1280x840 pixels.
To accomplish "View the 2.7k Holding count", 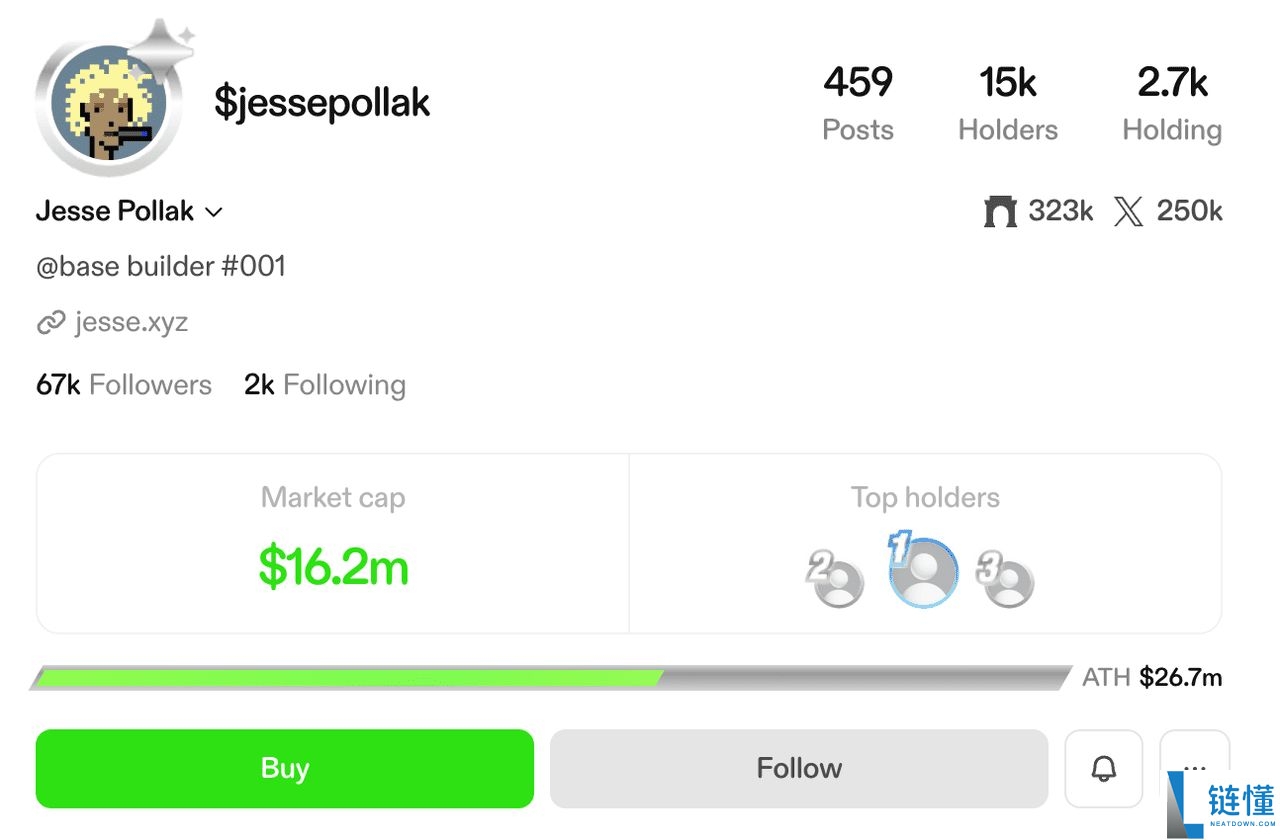I will point(1171,103).
